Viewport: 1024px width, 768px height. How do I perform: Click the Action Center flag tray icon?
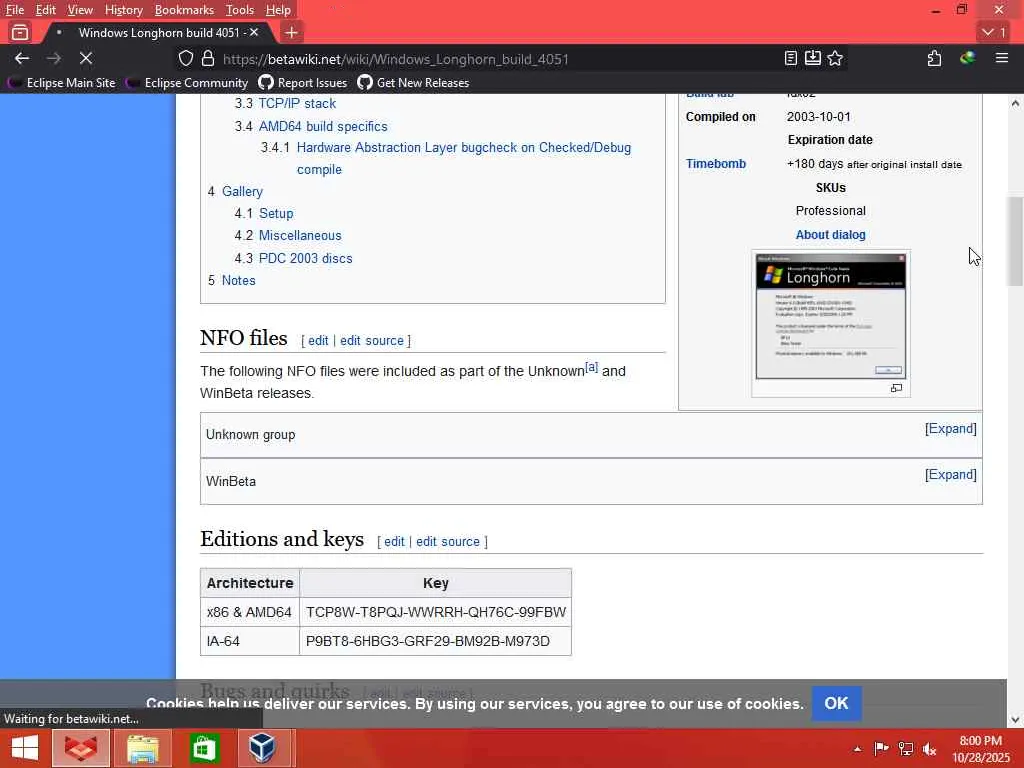pos(881,749)
